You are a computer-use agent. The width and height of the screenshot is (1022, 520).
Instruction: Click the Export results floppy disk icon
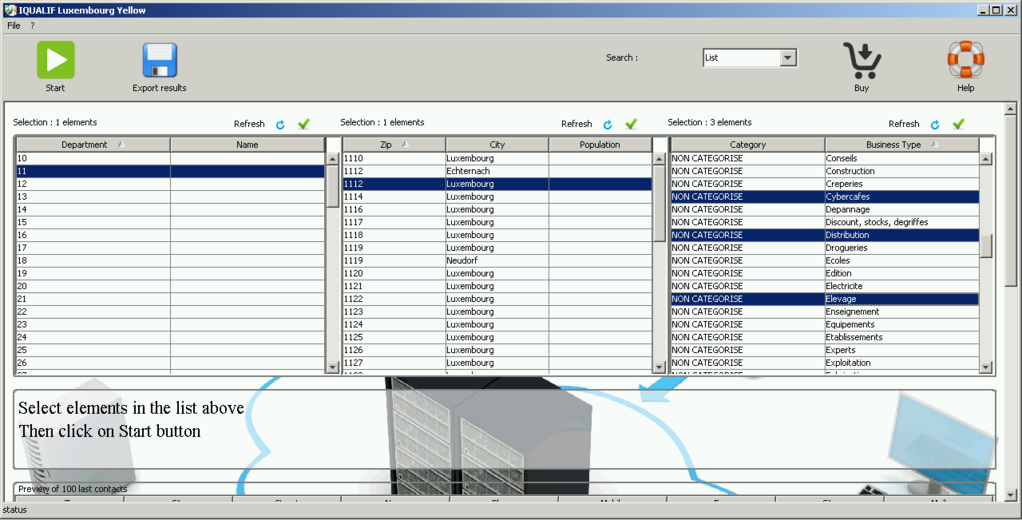(x=160, y=61)
